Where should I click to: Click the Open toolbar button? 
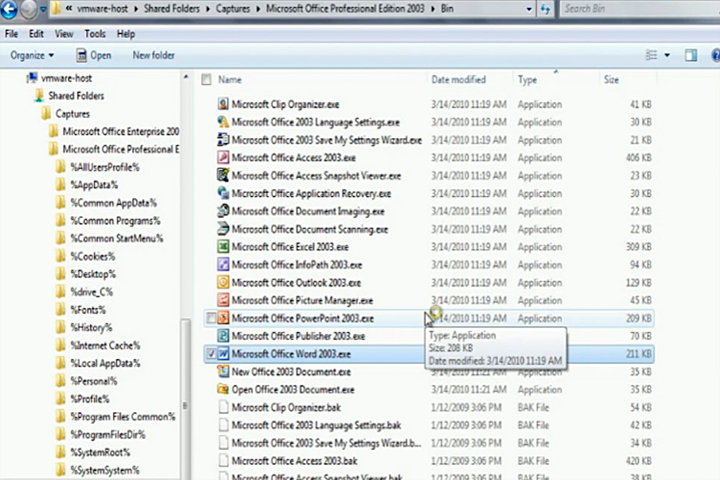[94, 55]
